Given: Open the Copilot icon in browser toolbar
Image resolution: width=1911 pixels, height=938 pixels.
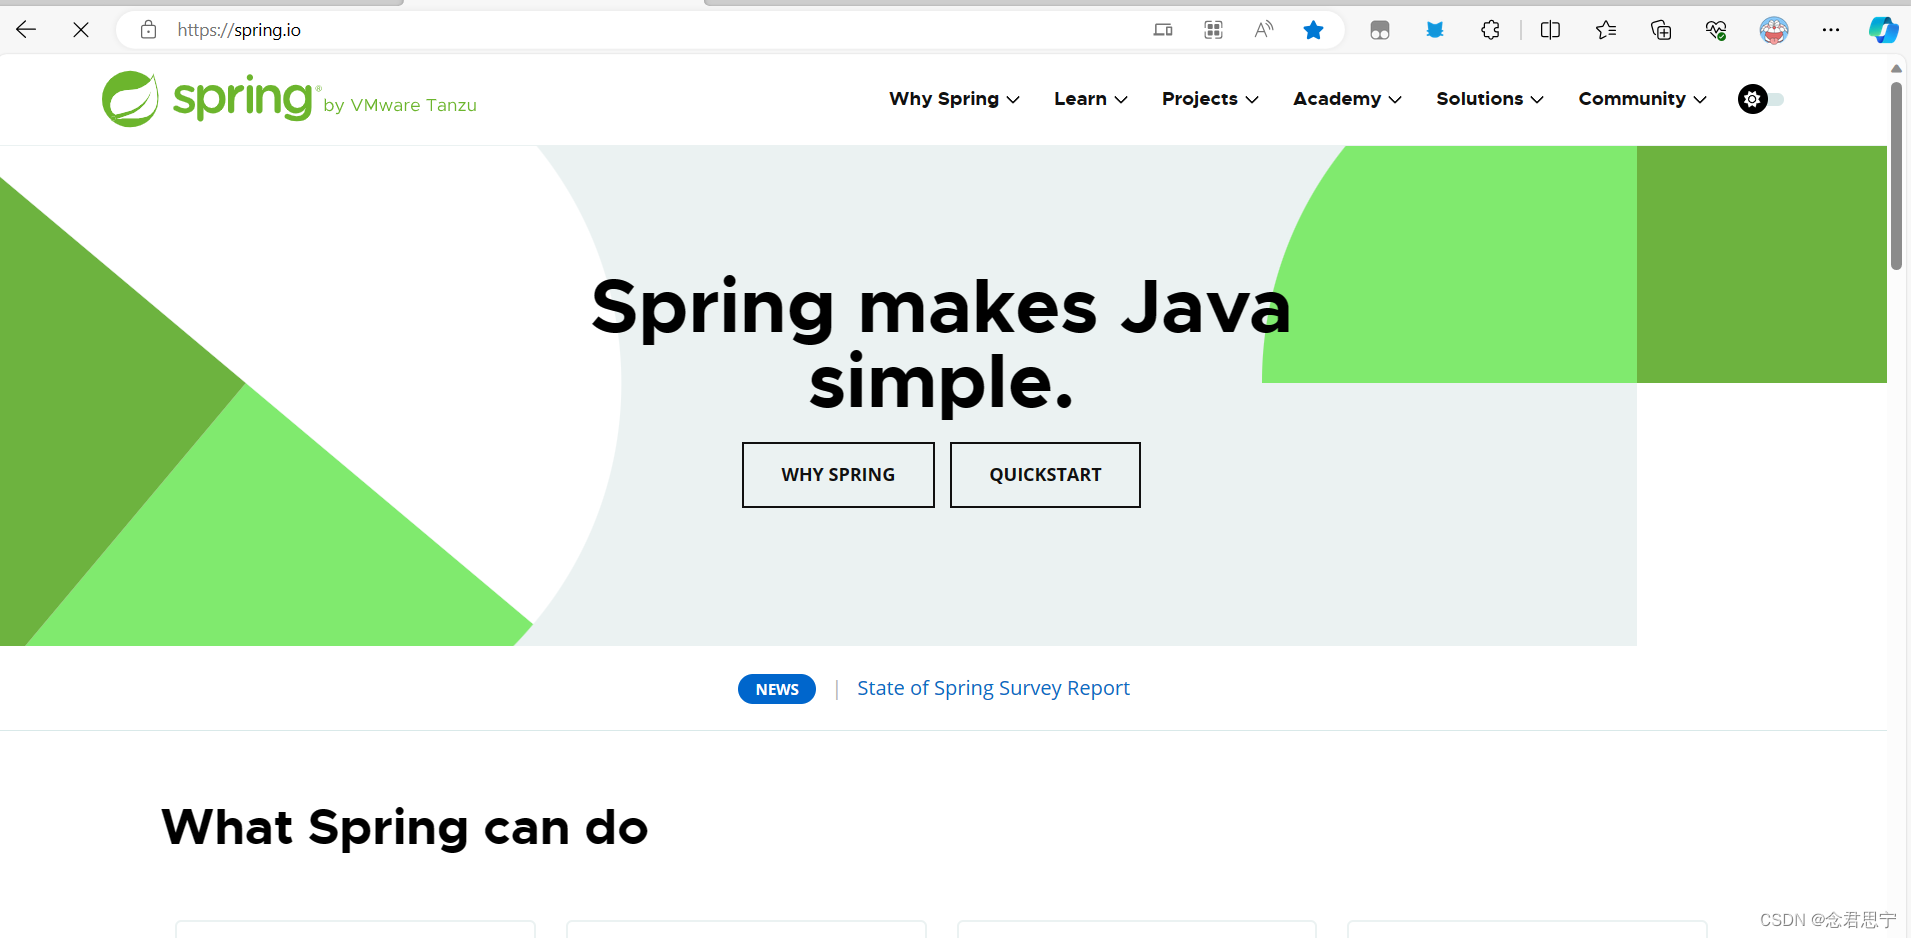Looking at the screenshot, I should (x=1884, y=30).
